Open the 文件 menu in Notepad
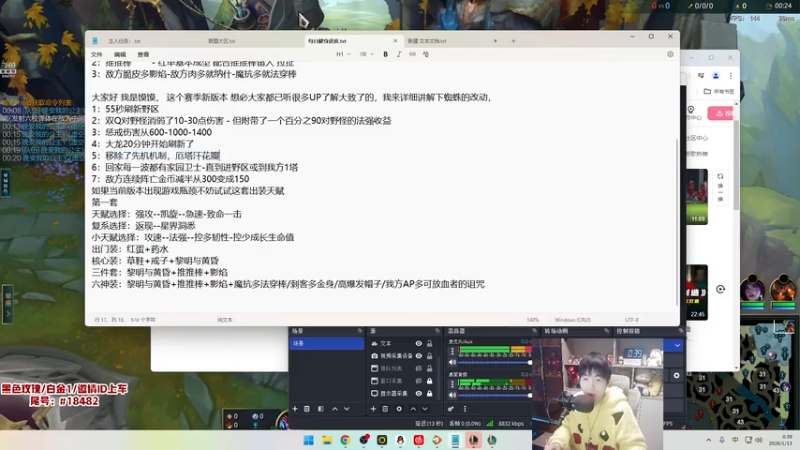The width and height of the screenshot is (800, 450). (97, 55)
